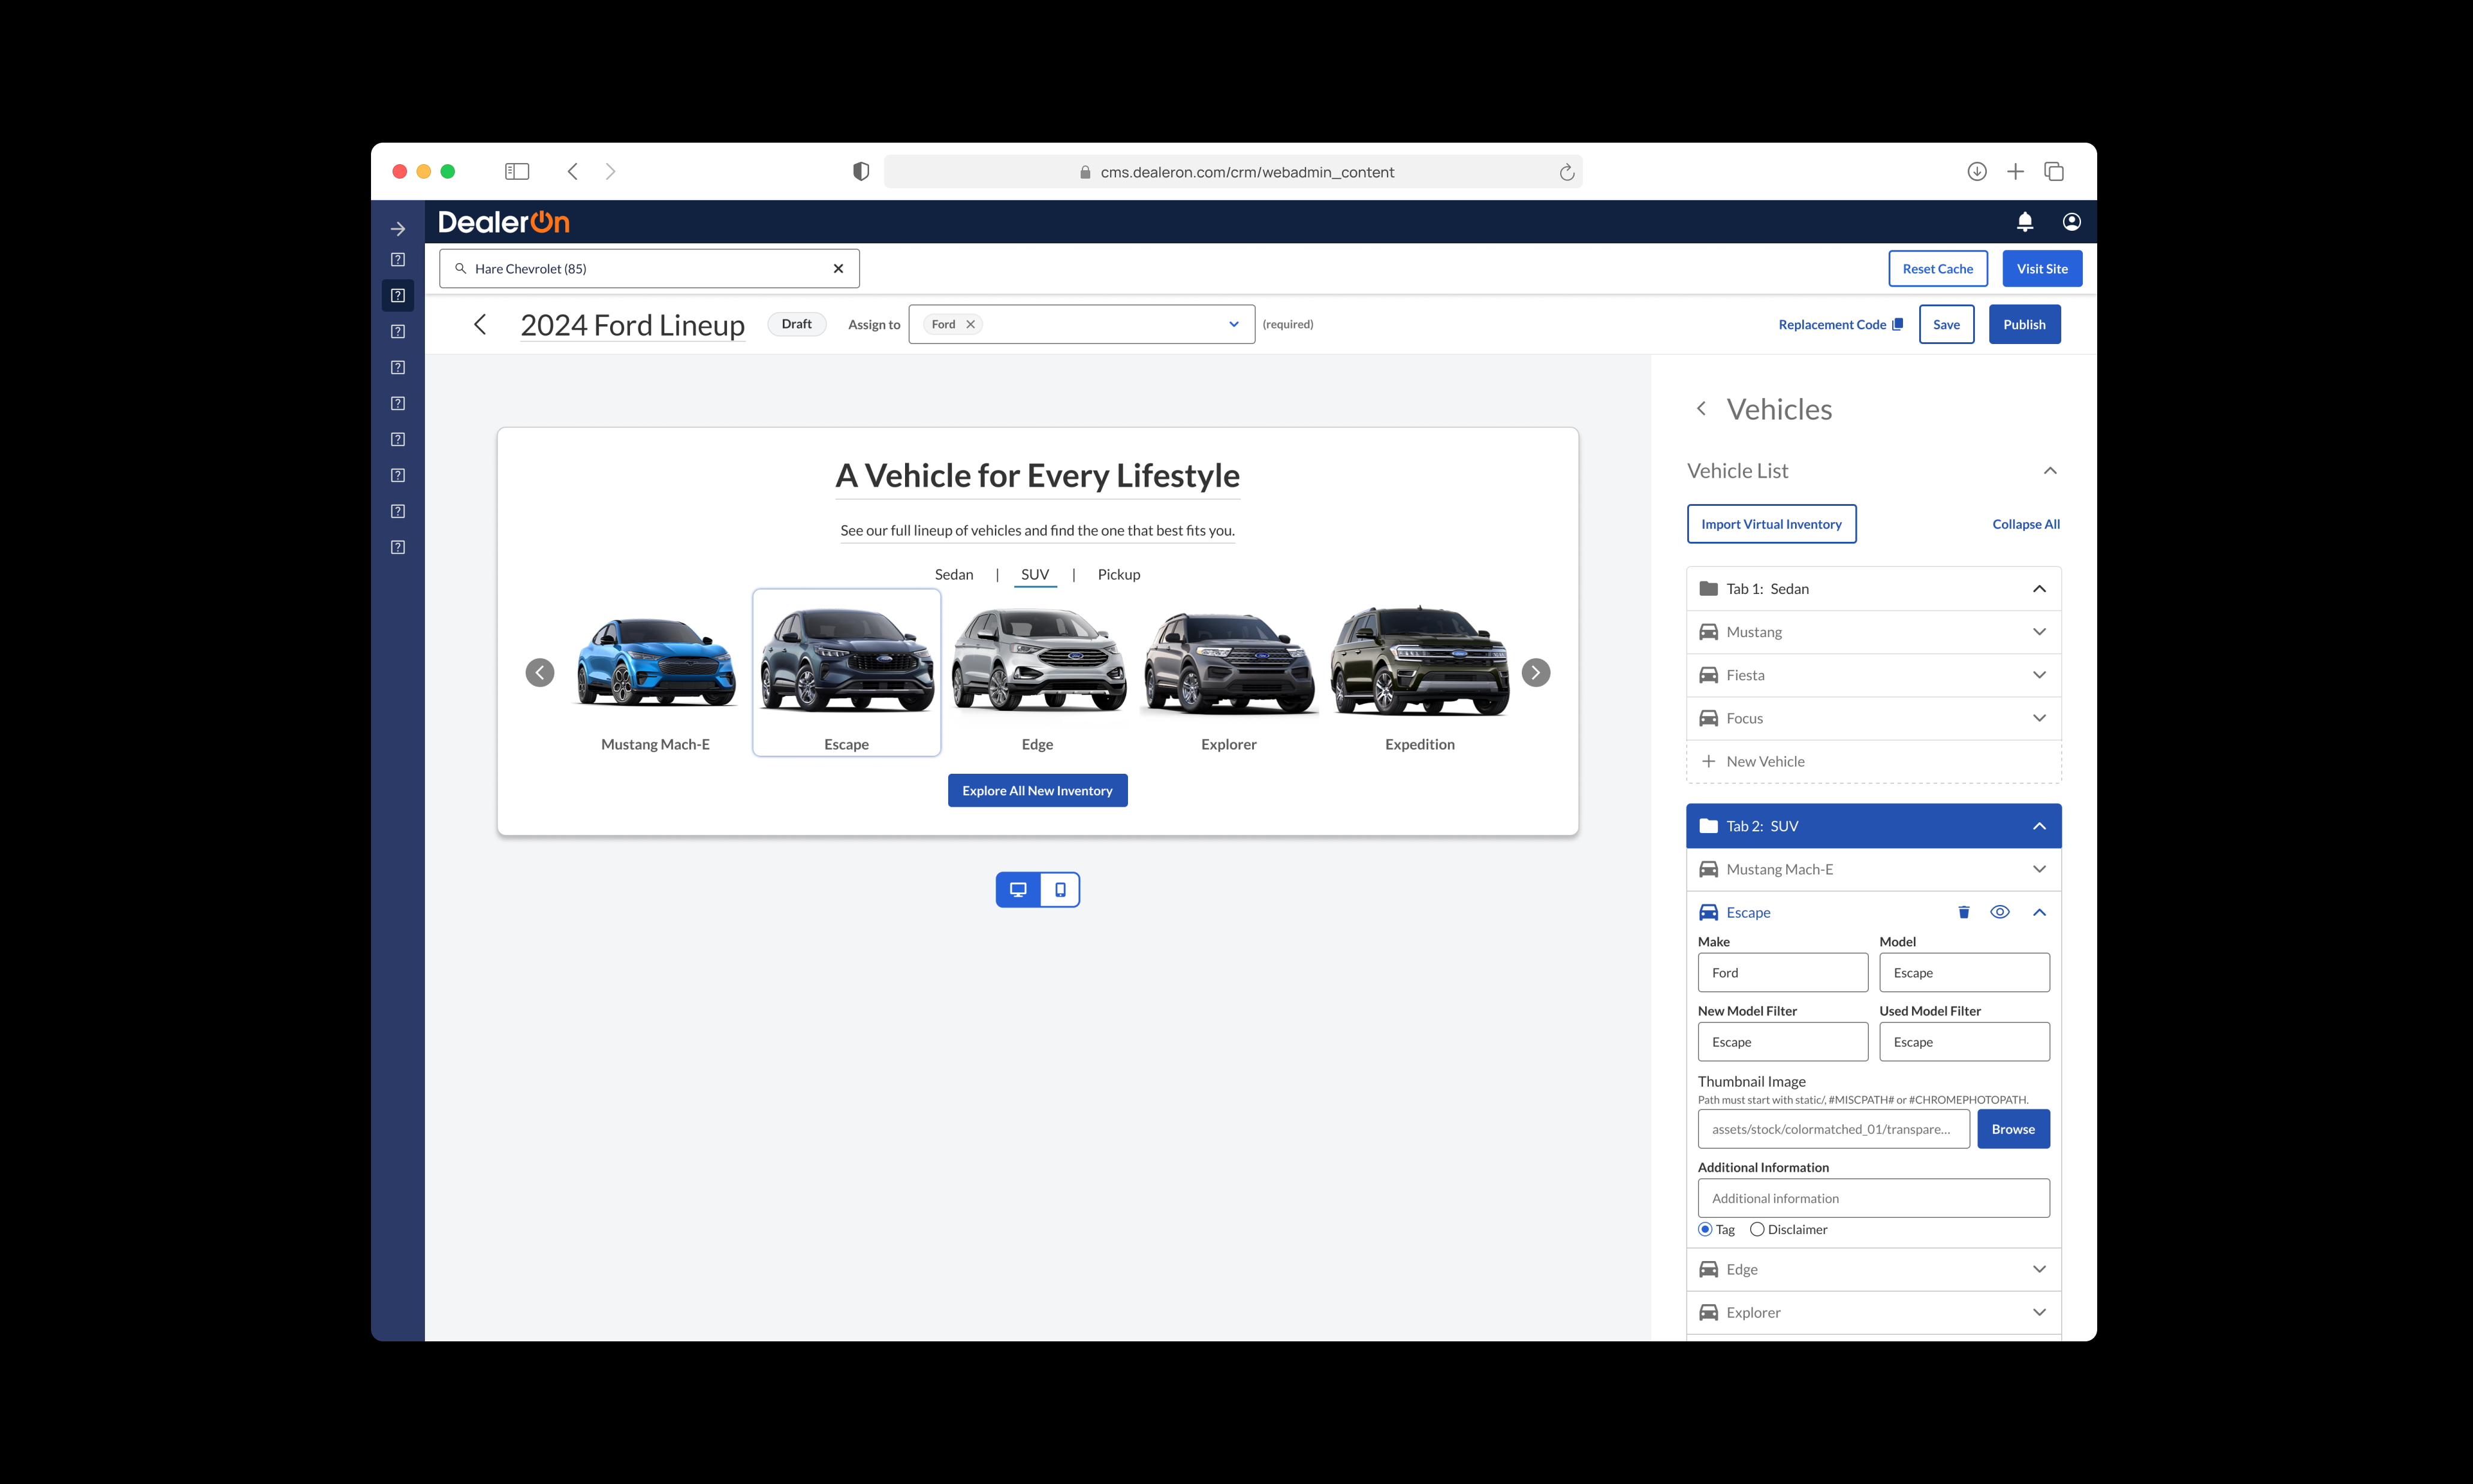Toggle Escape vehicle visibility eye
This screenshot has height=1484, width=2473.
point(2000,912)
